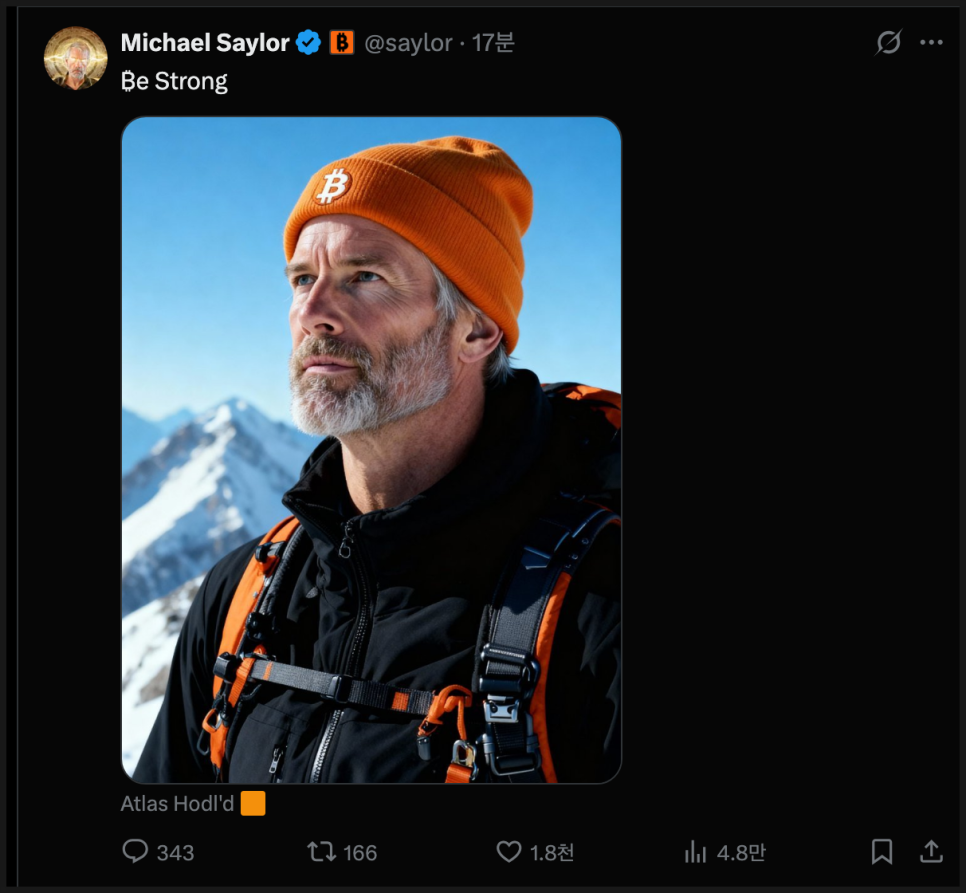966x893 pixels.
Task: Click the 1.8천 like count
Action: tap(552, 852)
